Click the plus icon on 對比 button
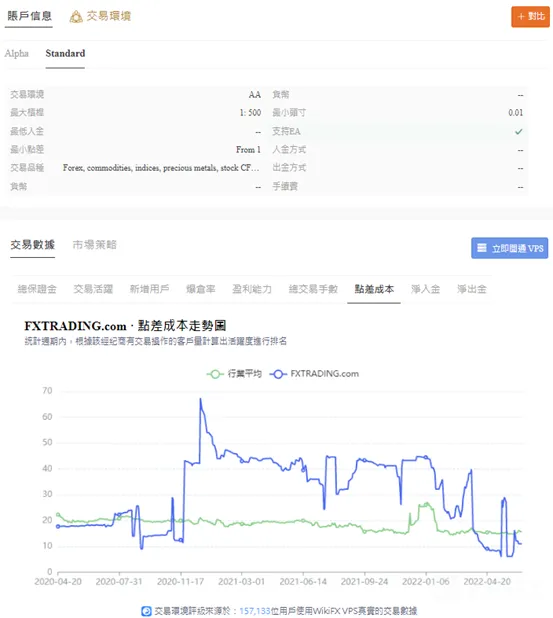 [x=521, y=17]
